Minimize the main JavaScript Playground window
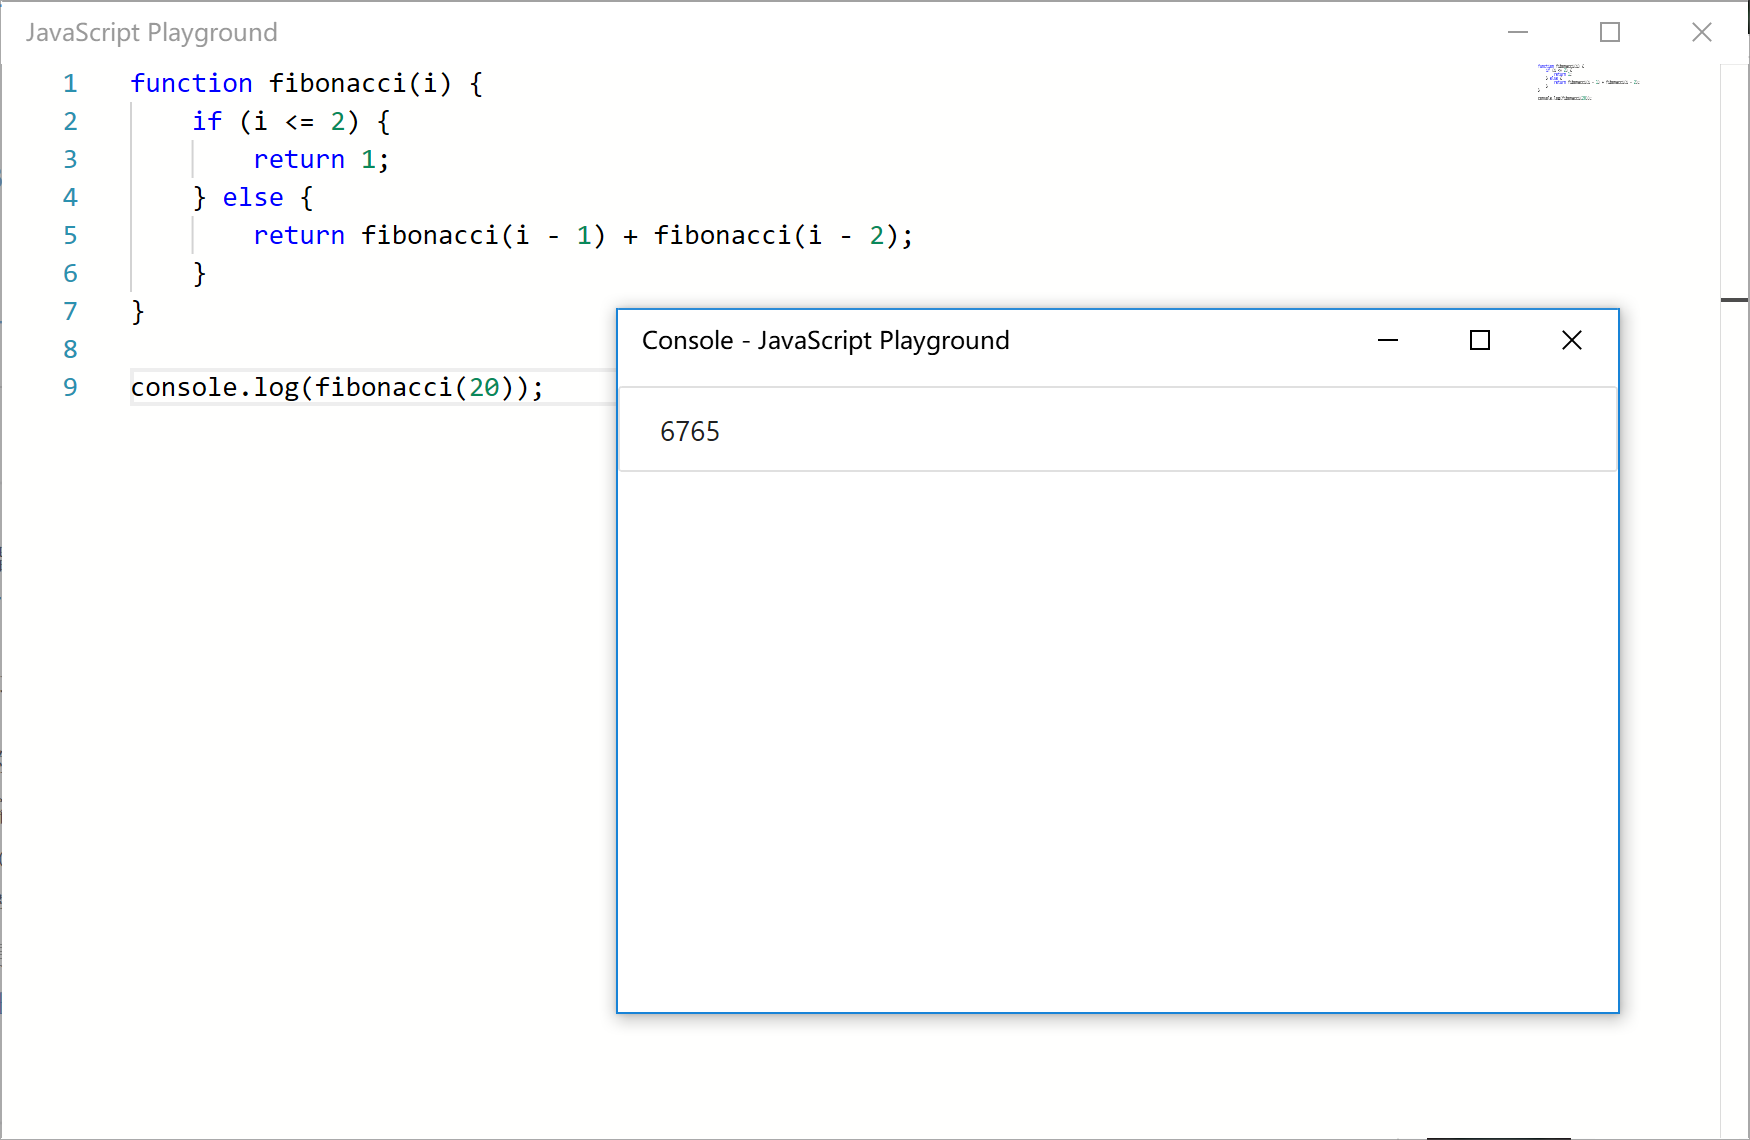The image size is (1750, 1140). coord(1518,33)
